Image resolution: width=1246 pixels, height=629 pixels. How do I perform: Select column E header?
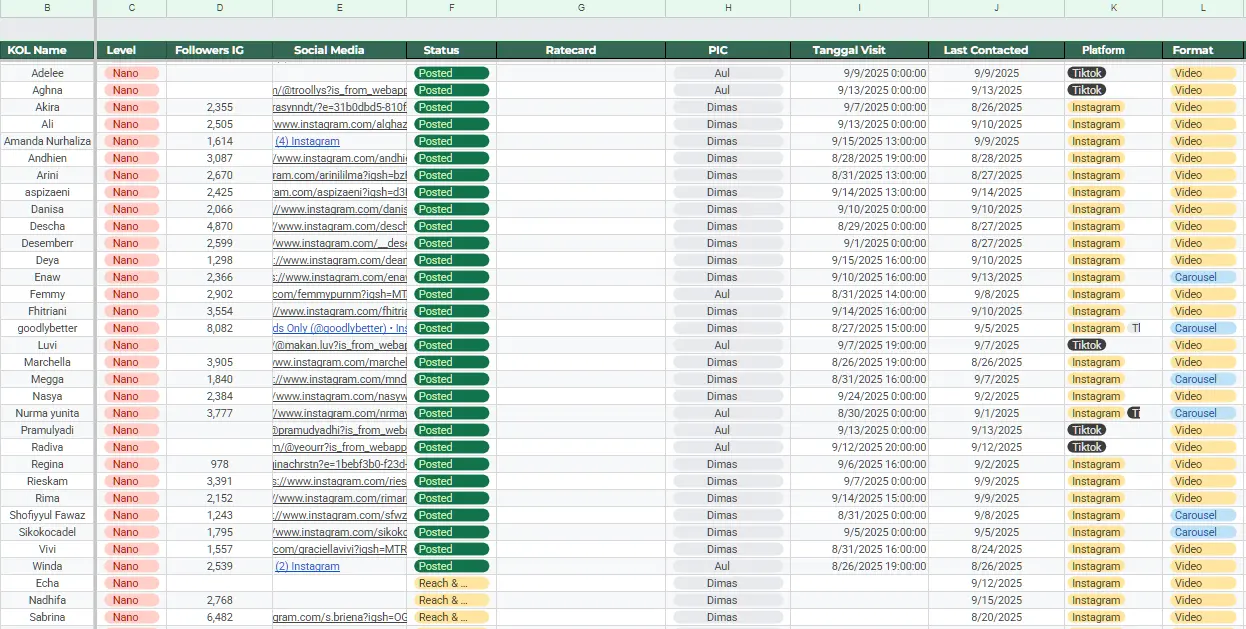click(340, 8)
